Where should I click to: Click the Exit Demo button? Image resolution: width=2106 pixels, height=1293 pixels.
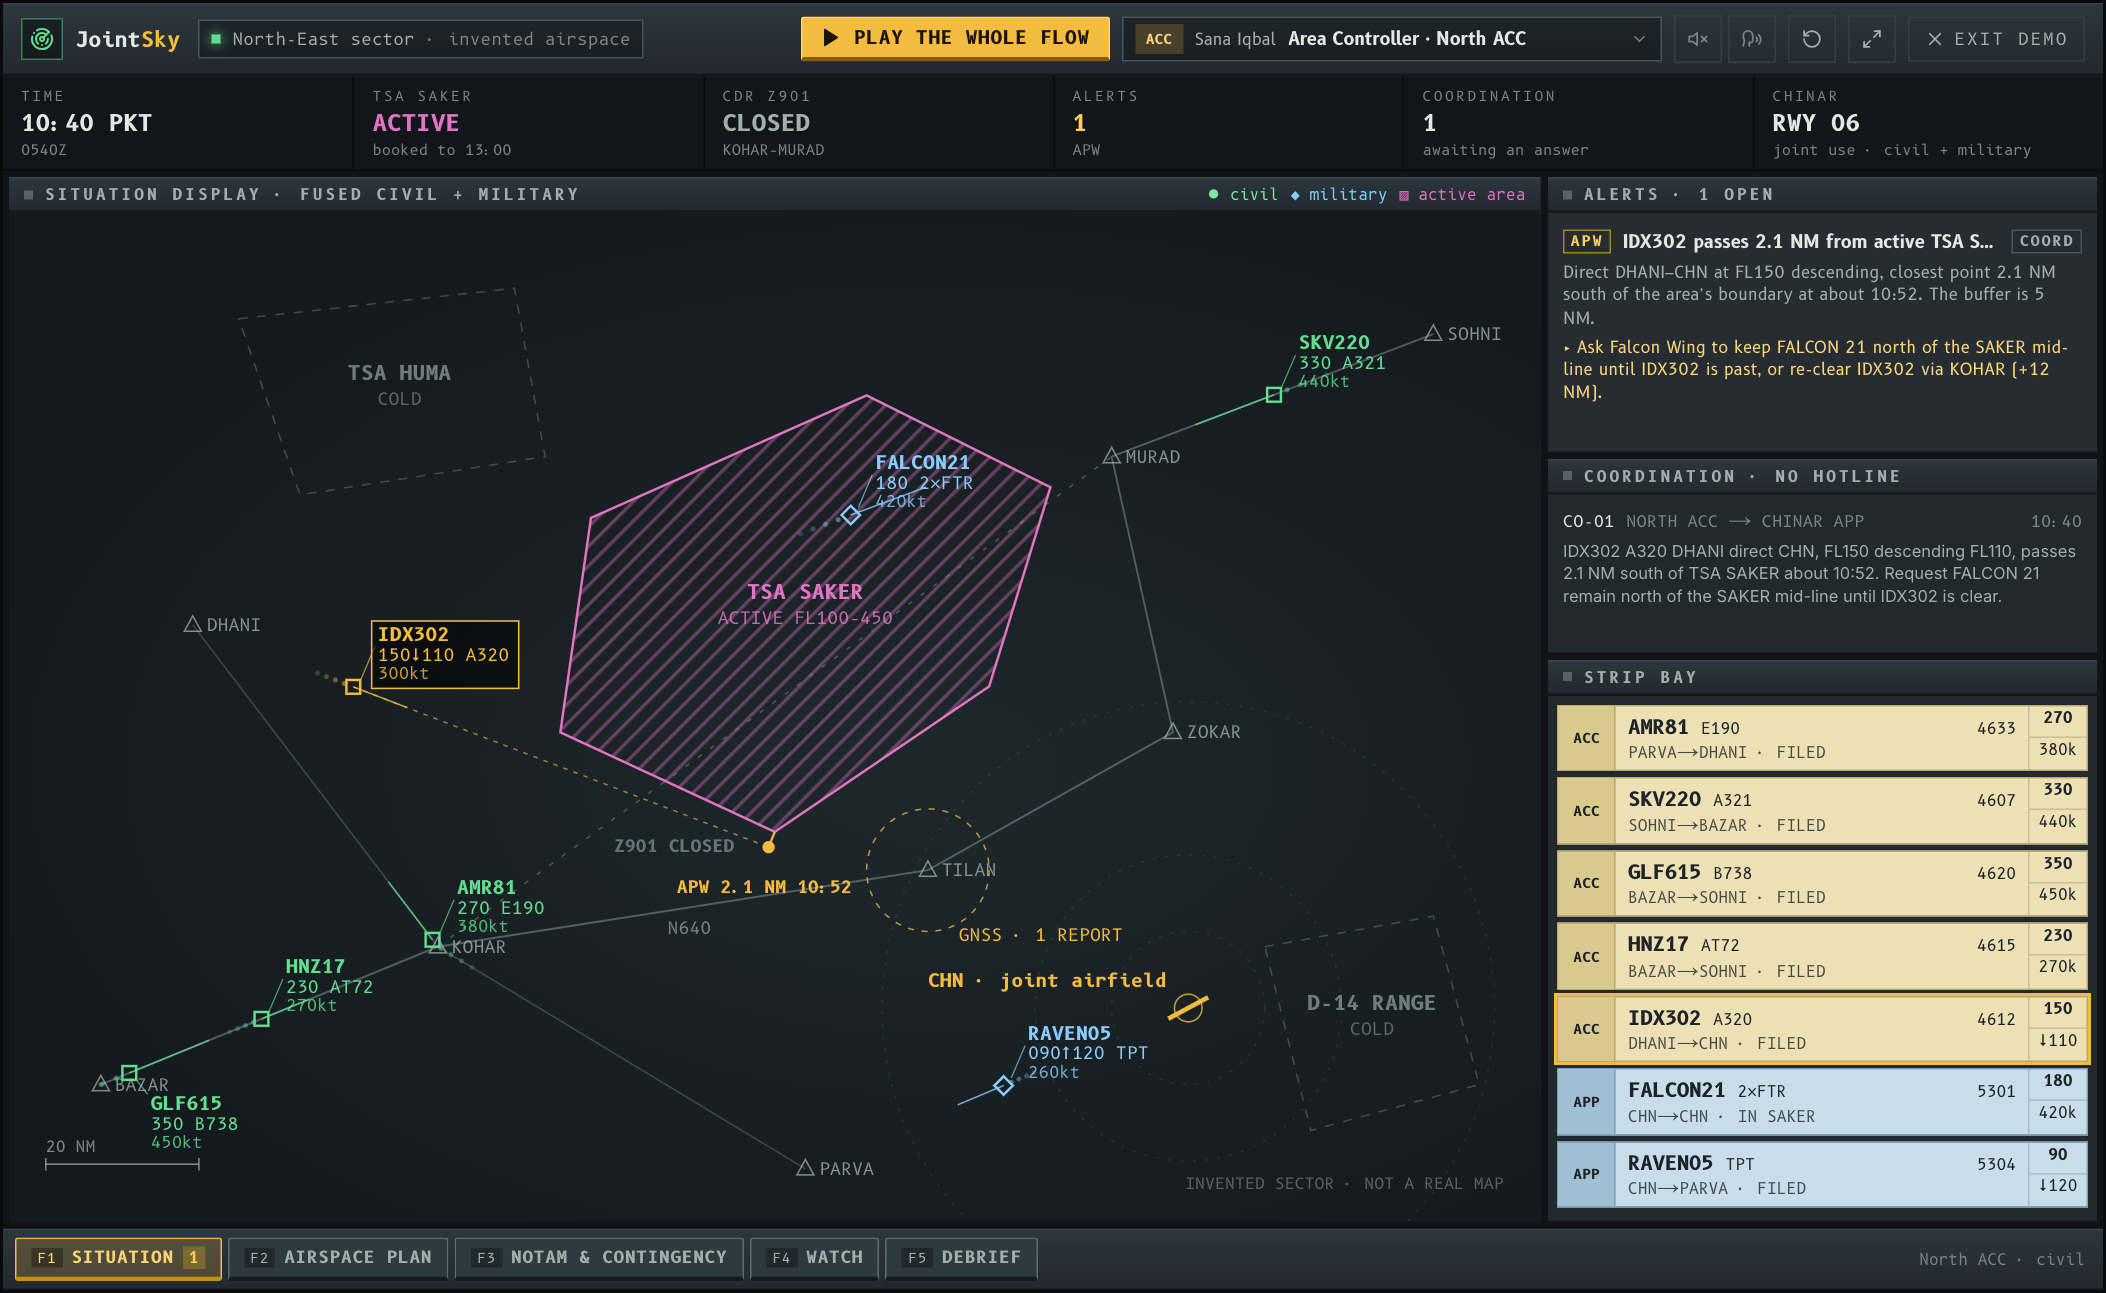coord(1996,39)
